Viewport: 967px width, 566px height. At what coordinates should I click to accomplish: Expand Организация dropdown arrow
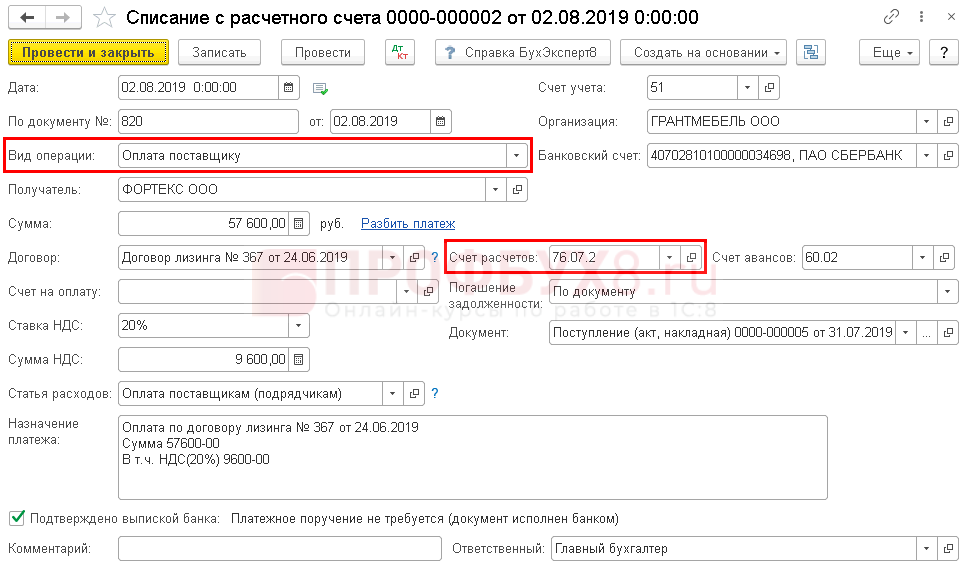point(926,121)
